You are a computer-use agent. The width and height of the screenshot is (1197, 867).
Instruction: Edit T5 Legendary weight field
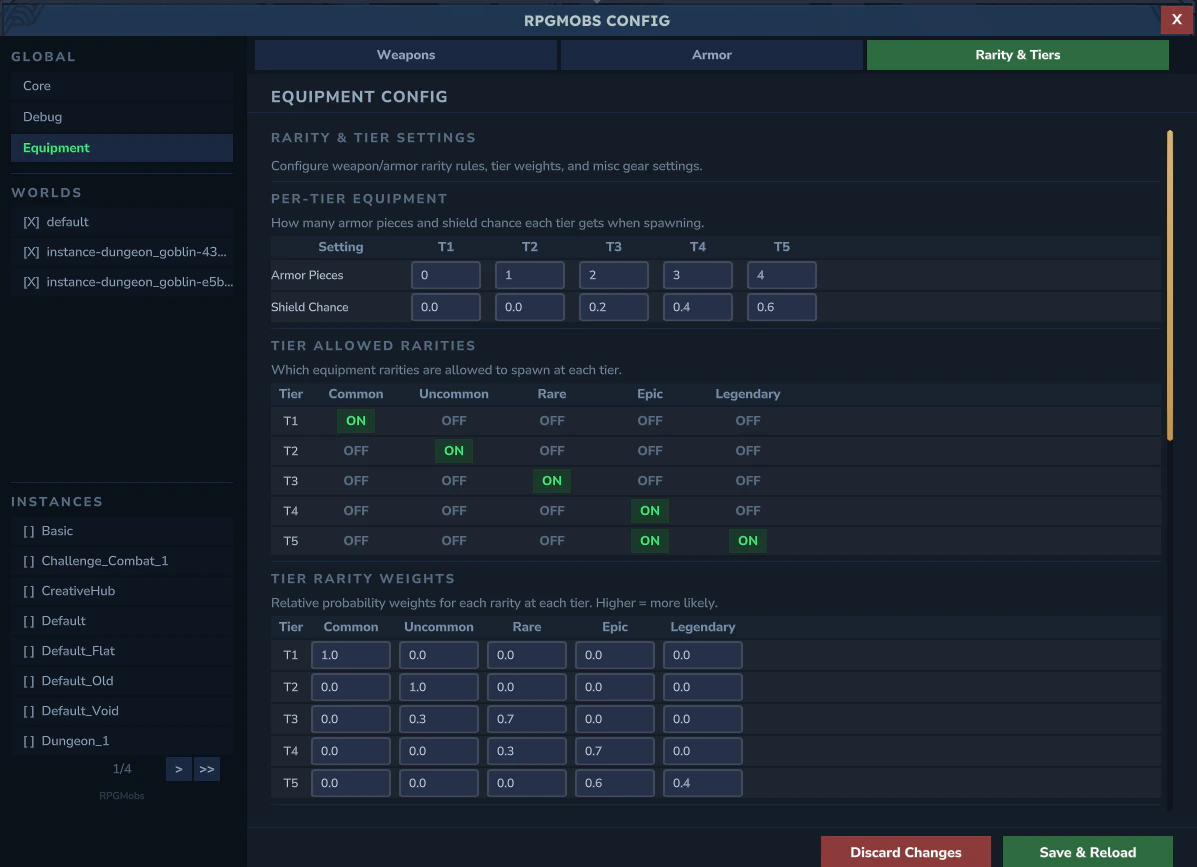point(702,783)
